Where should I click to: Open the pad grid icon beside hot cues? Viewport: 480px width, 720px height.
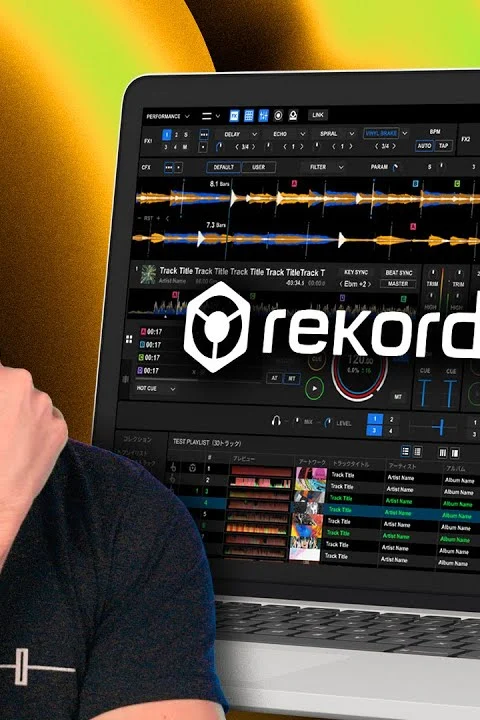[129, 339]
